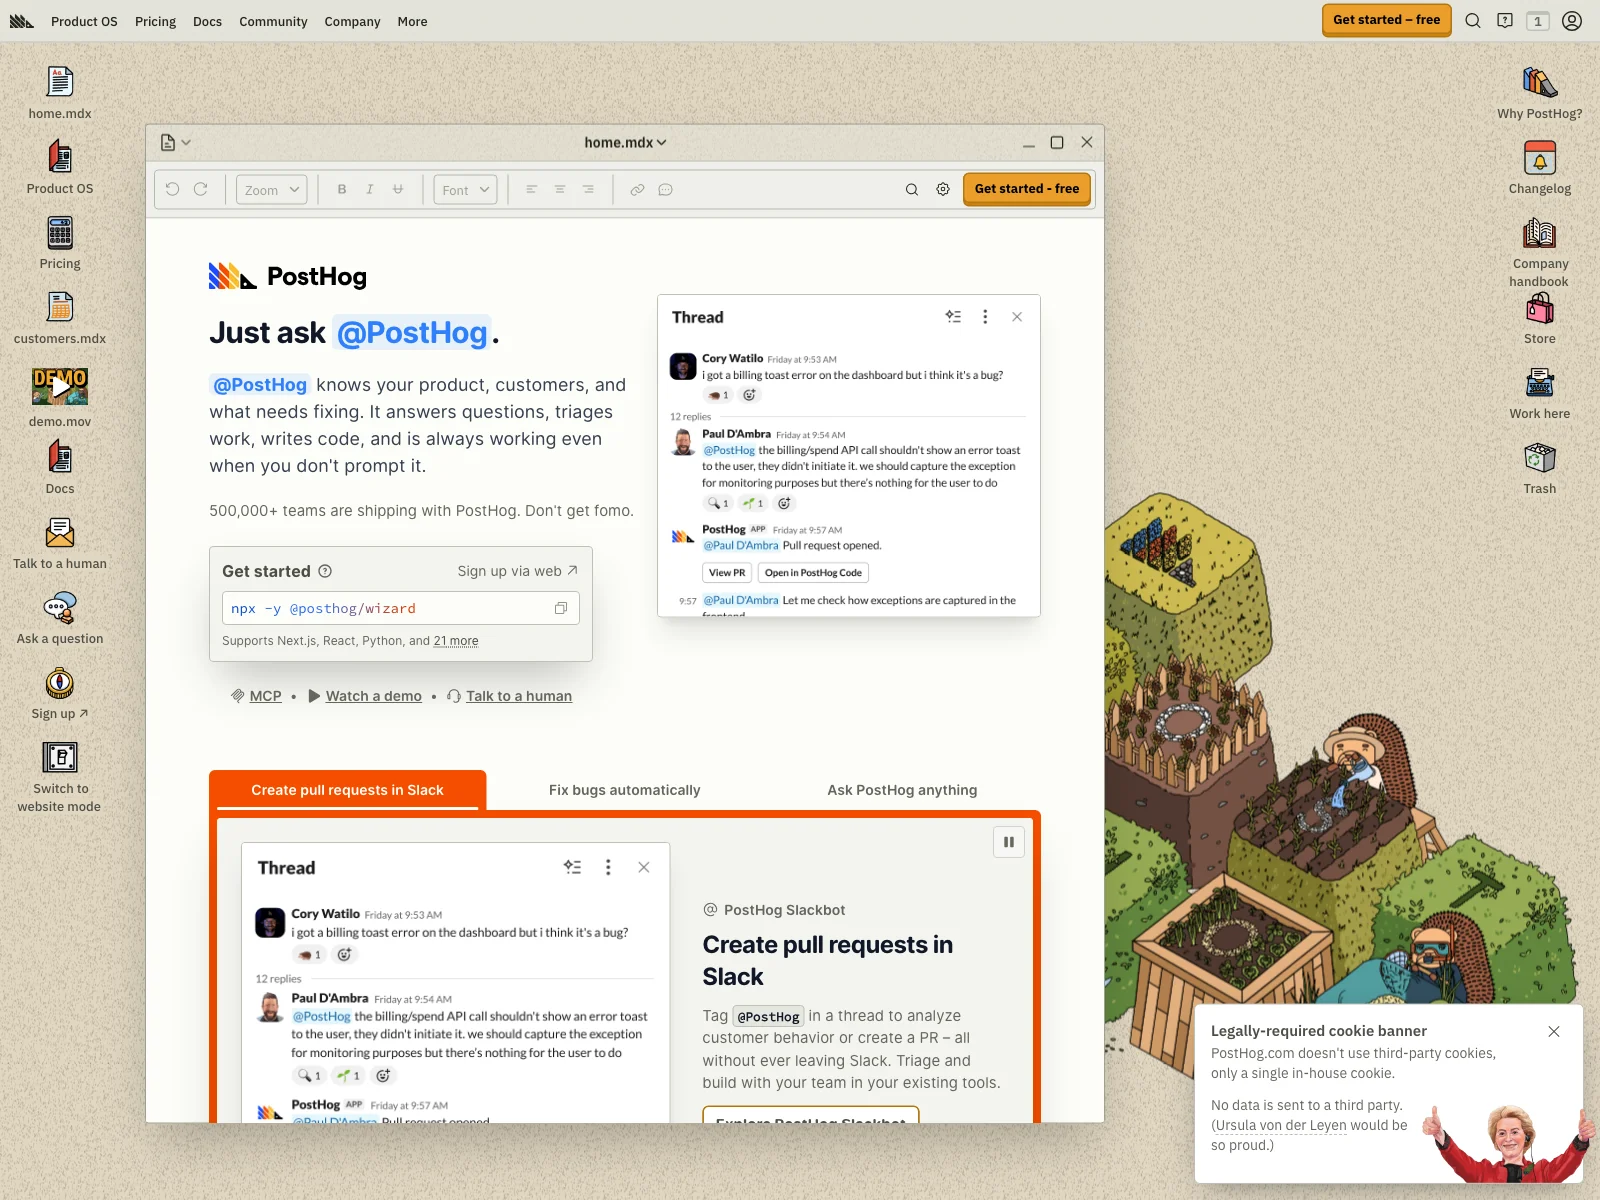1600x1200 pixels.
Task: Open the Store desktop icon
Action: (x=1540, y=318)
